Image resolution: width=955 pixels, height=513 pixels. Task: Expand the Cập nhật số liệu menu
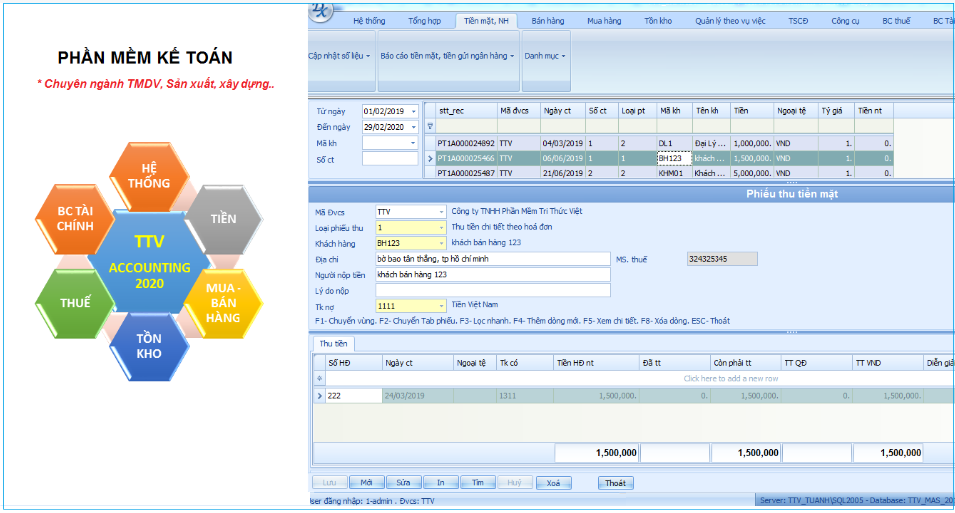pos(340,56)
